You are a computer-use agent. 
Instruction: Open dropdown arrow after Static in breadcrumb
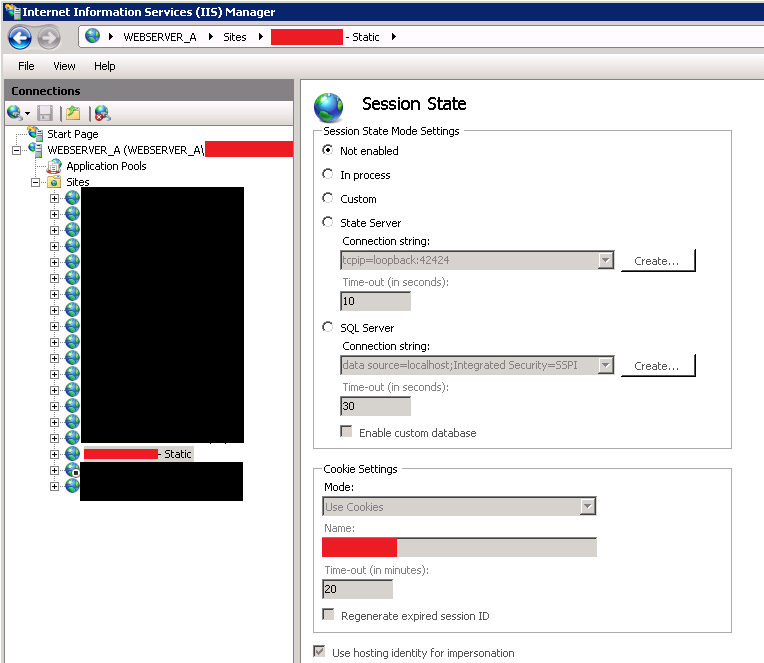click(x=394, y=37)
